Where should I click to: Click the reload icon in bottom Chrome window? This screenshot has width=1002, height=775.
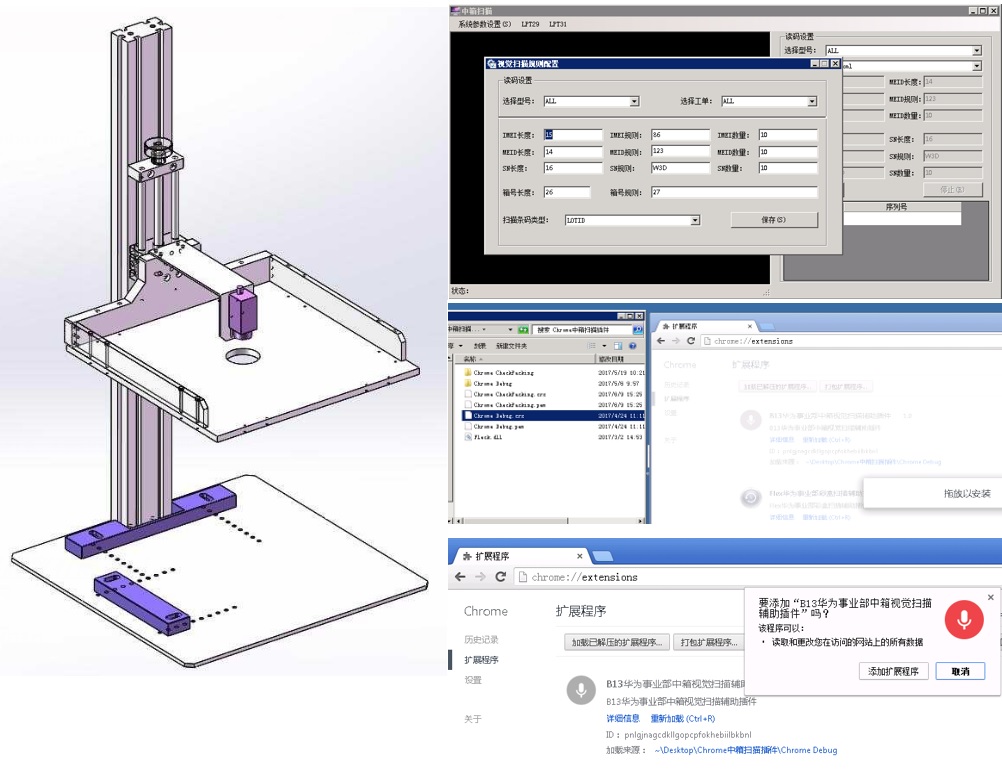[500, 577]
